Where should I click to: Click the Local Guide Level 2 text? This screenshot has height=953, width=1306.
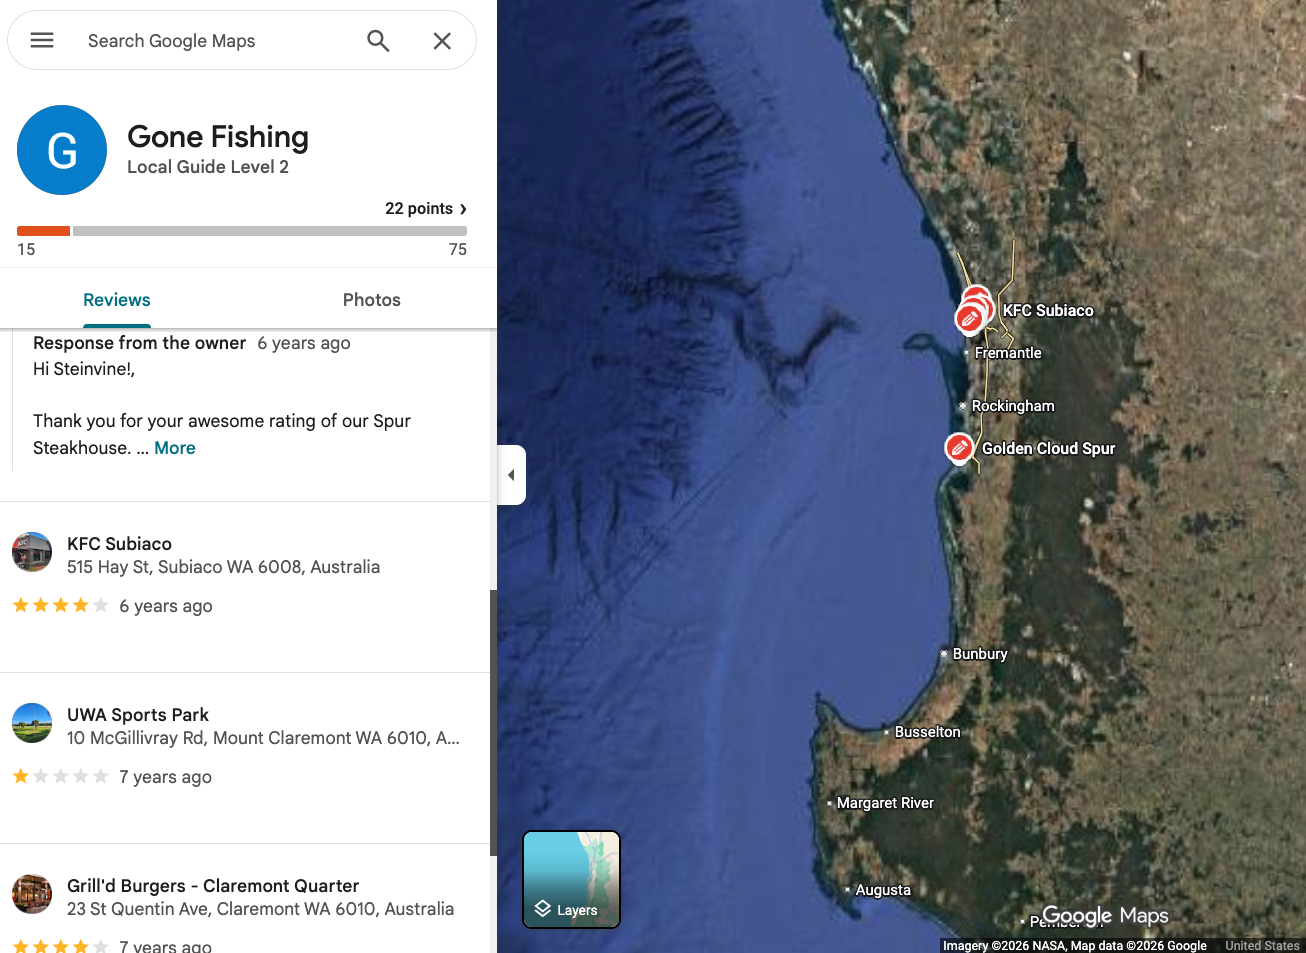pos(208,167)
